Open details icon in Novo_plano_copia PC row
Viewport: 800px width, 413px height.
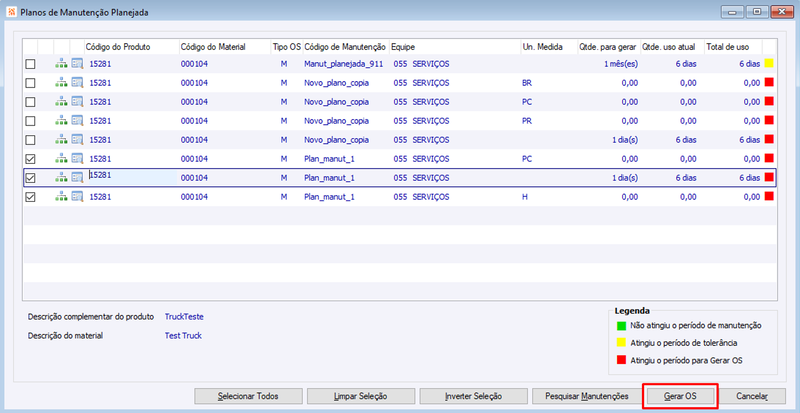coord(77,102)
